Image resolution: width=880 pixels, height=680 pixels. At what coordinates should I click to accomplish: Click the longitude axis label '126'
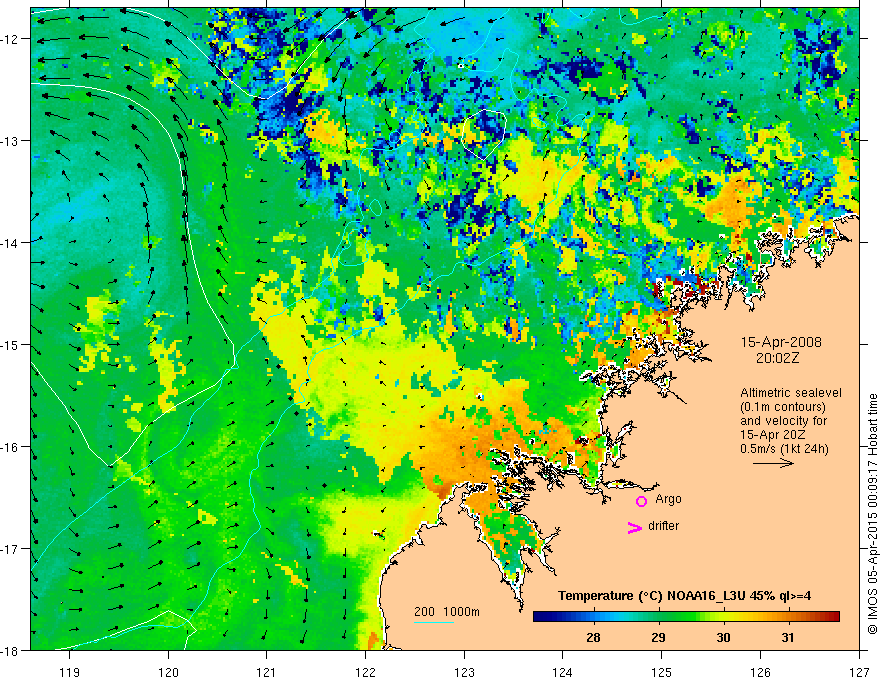(760, 672)
